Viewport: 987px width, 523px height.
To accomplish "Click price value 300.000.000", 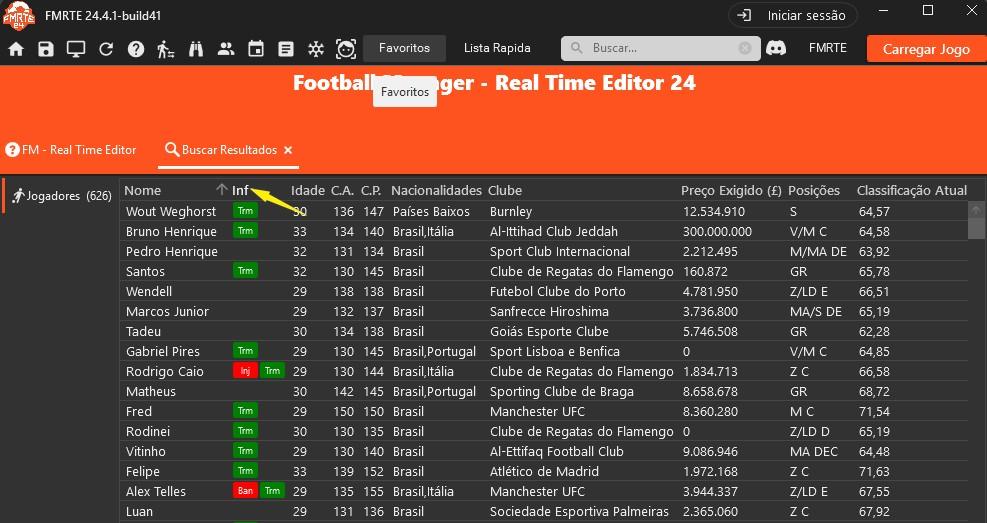I will click(x=718, y=232).
